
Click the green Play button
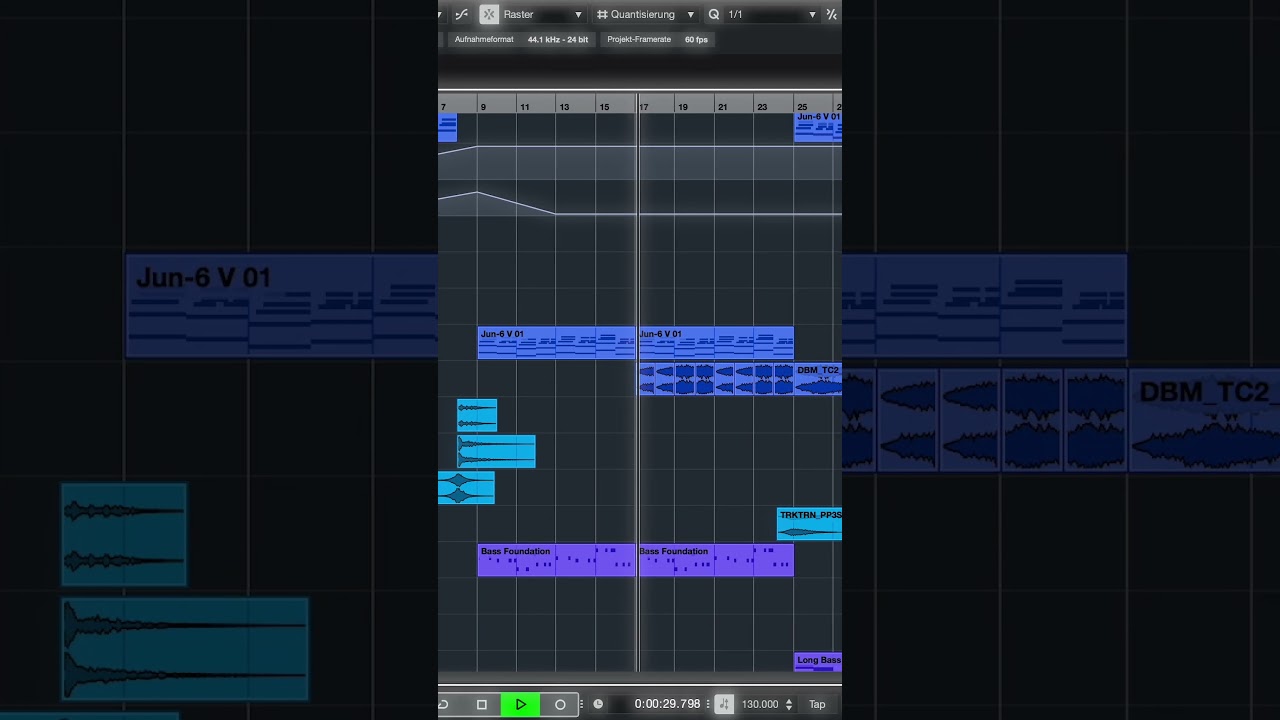[520, 704]
